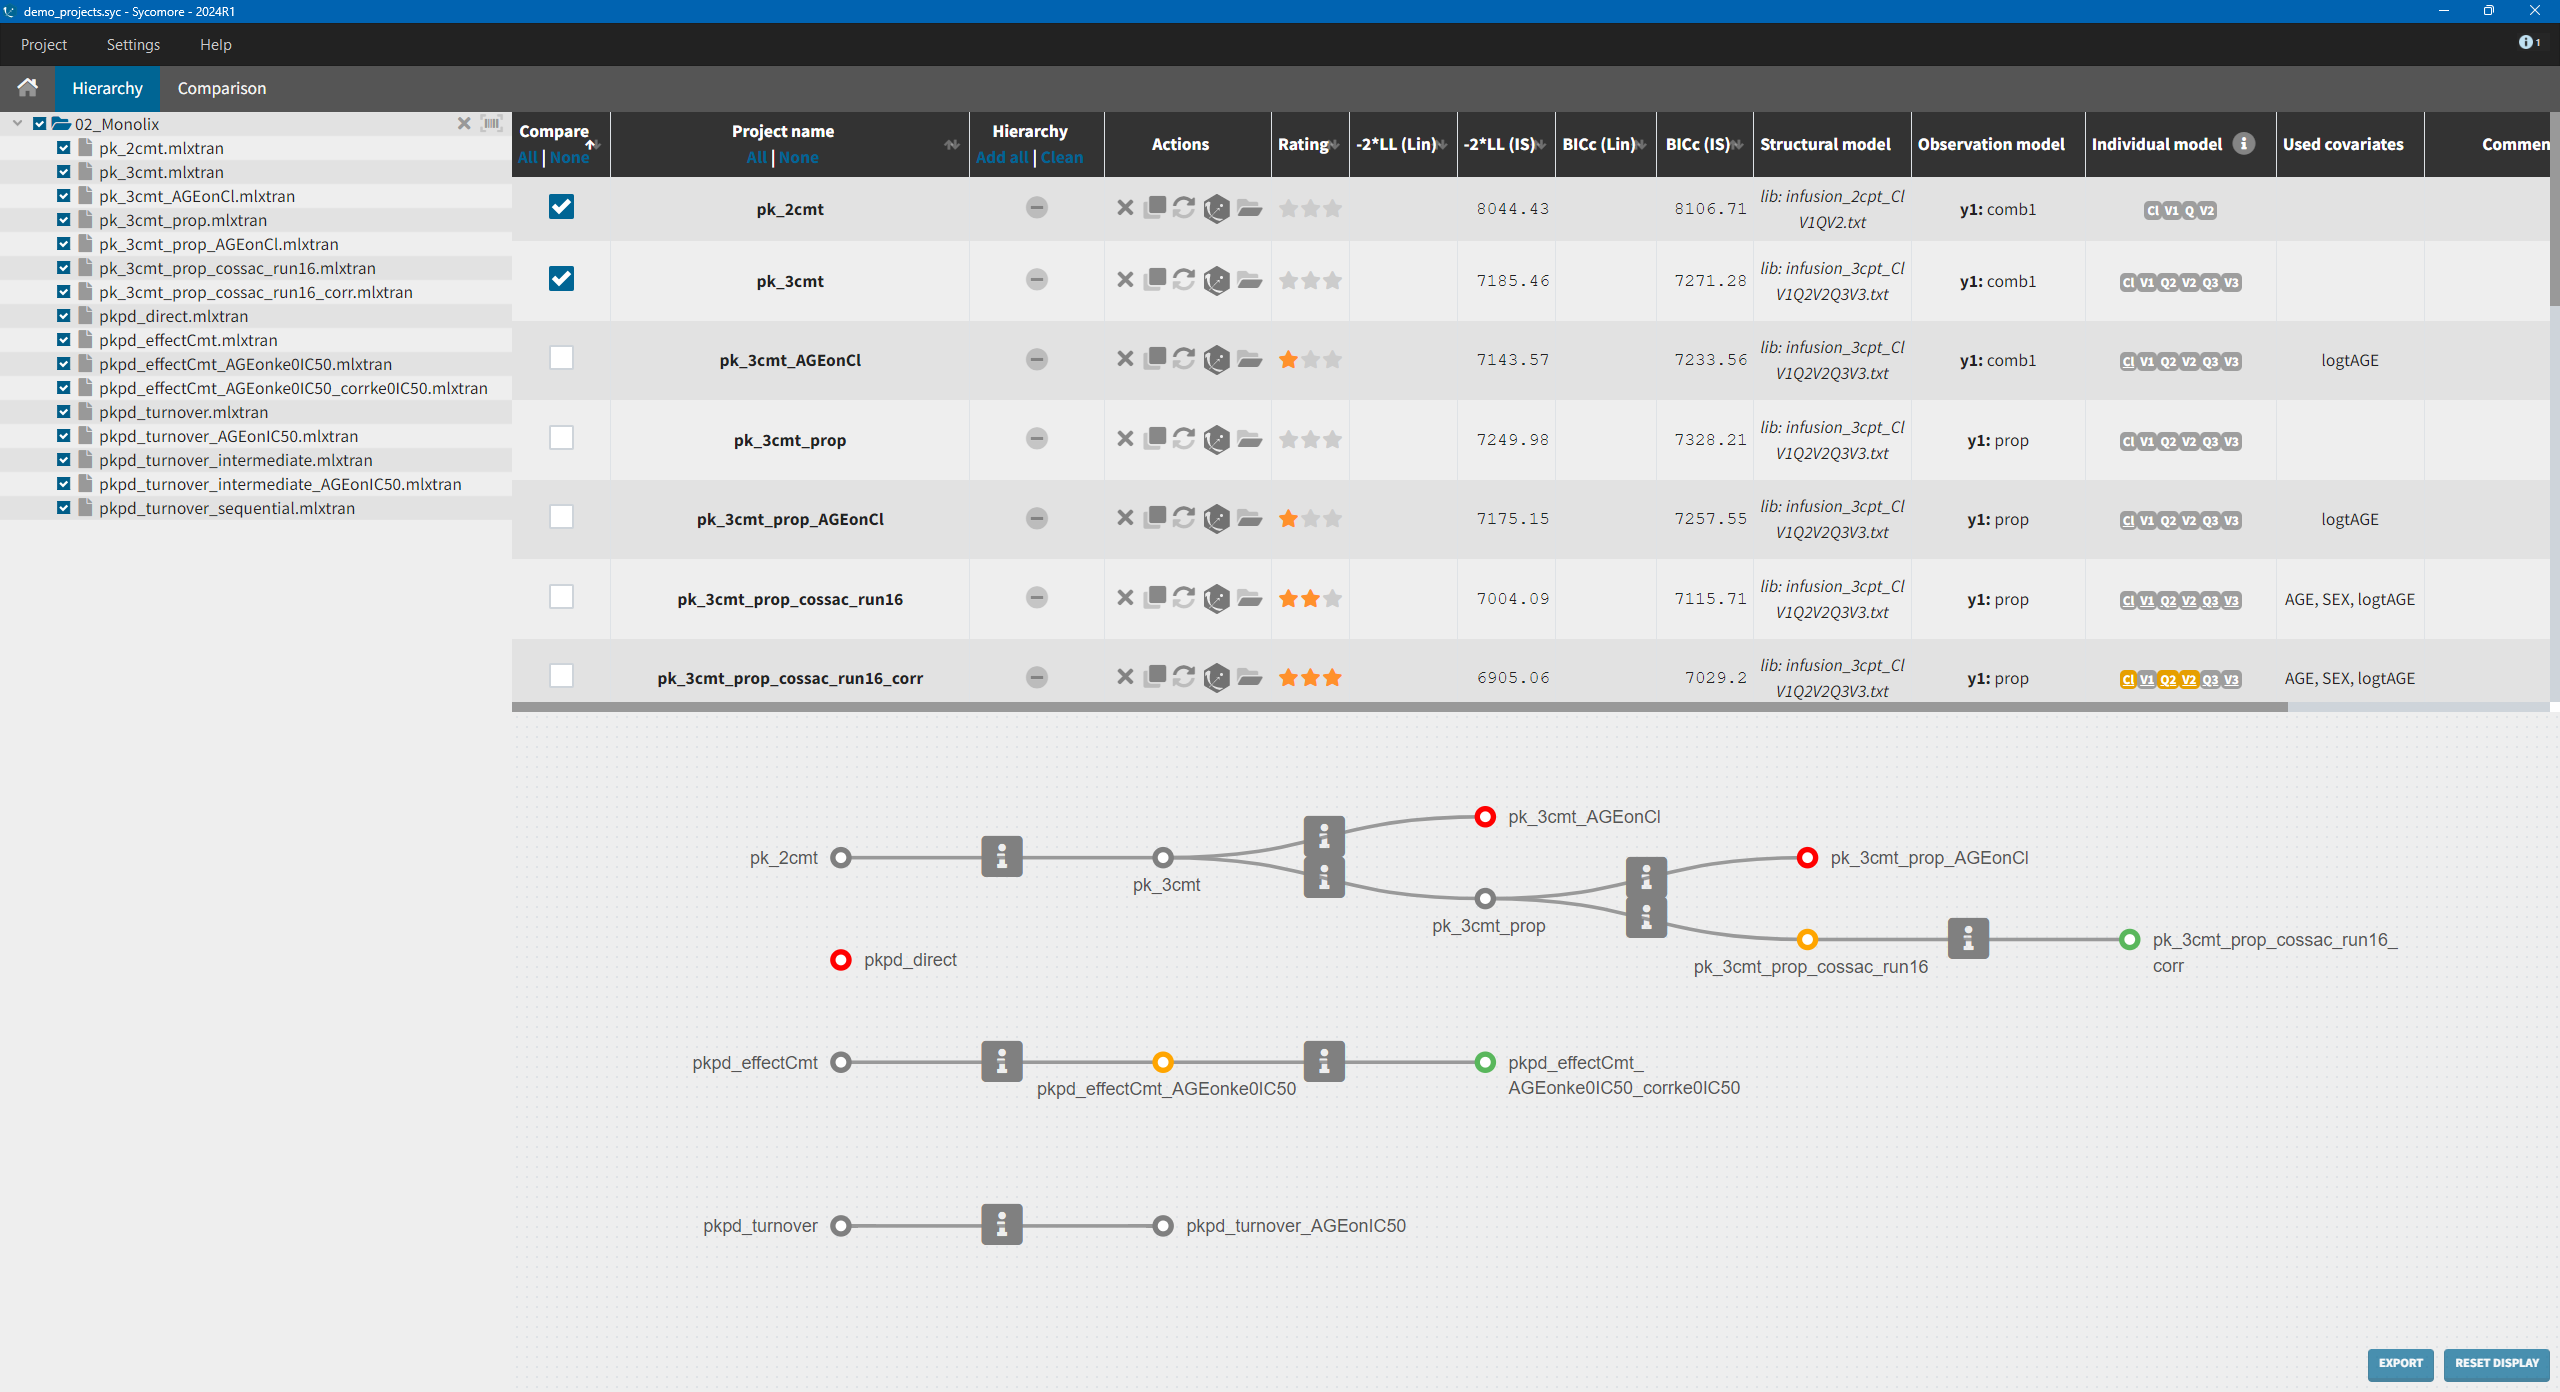Open the folder icon for pk_3cmt_prop_AGEonCl

[1249, 518]
